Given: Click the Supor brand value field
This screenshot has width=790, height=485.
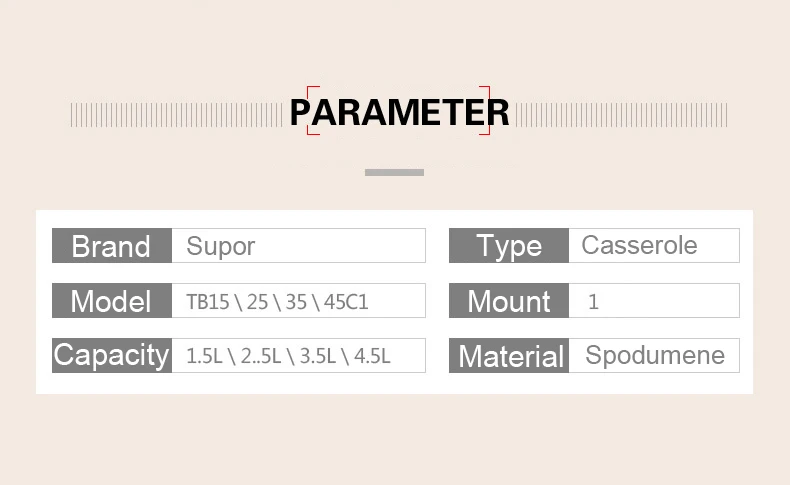Looking at the screenshot, I should pyautogui.click(x=298, y=245).
